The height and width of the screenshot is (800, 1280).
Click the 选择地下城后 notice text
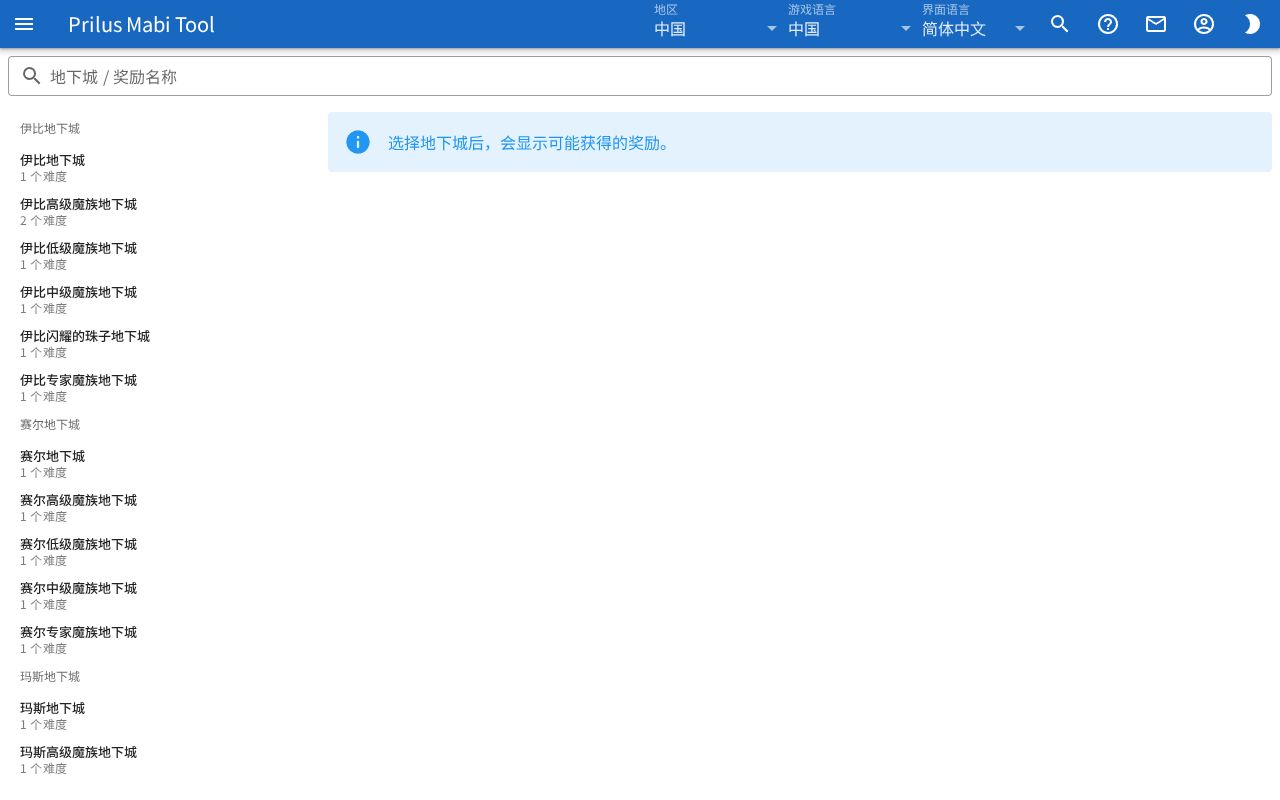532,143
